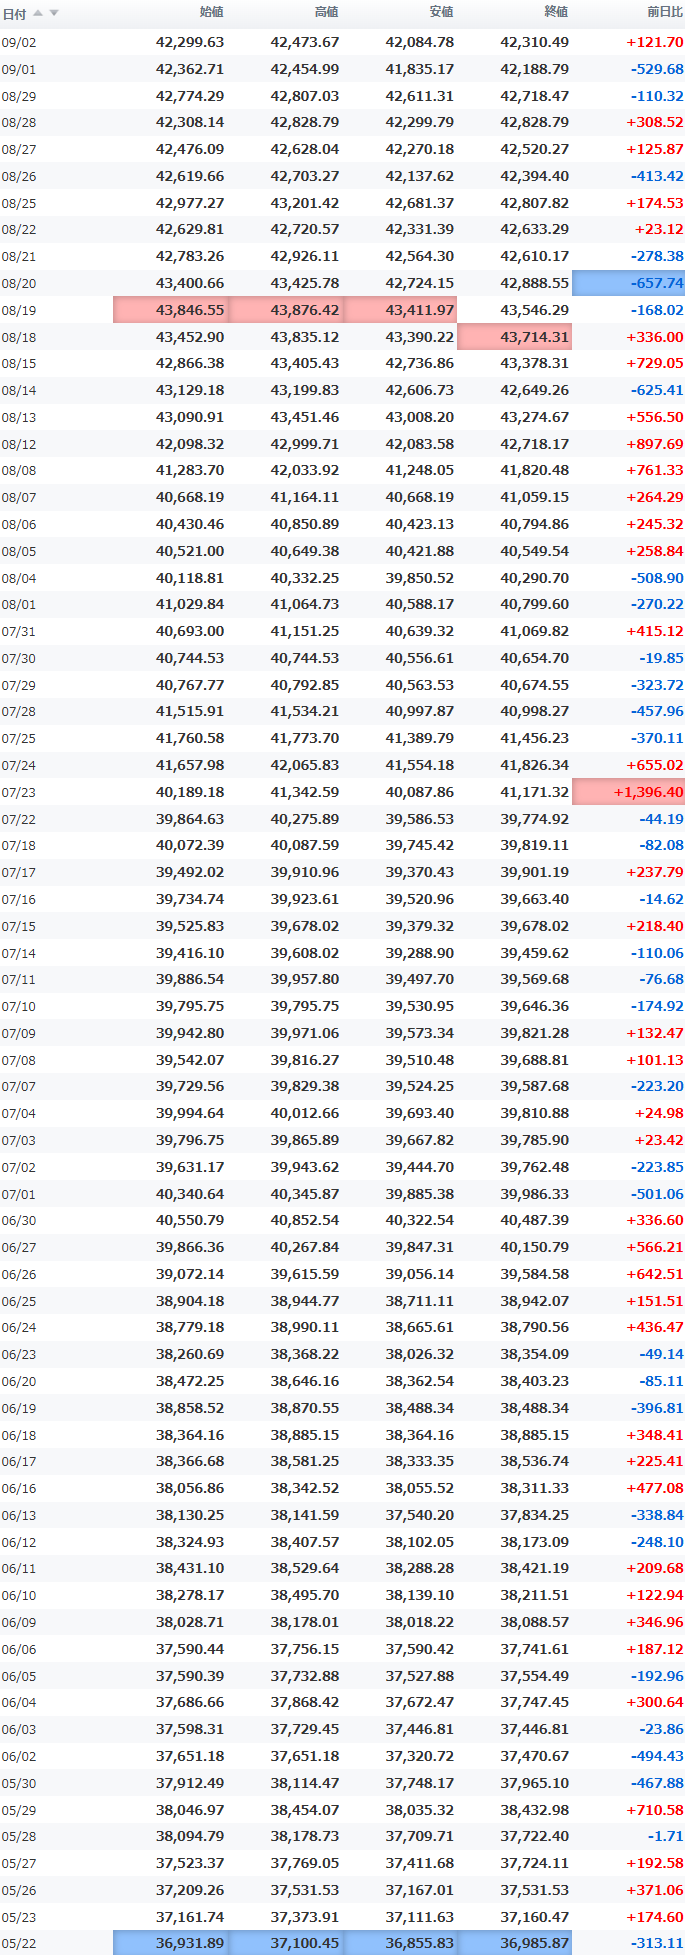This screenshot has width=685, height=1955.
Task: Click the change value -494.43
Action: [x=657, y=1756]
